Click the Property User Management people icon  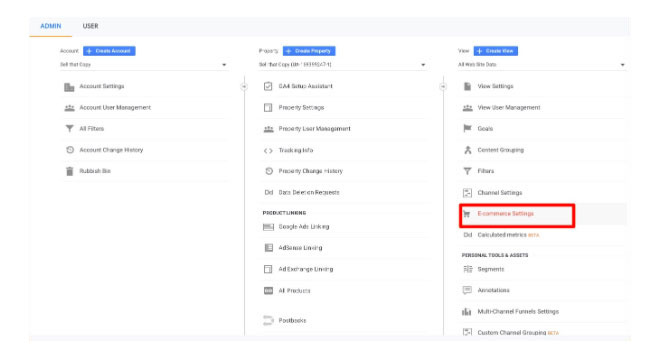click(268, 129)
